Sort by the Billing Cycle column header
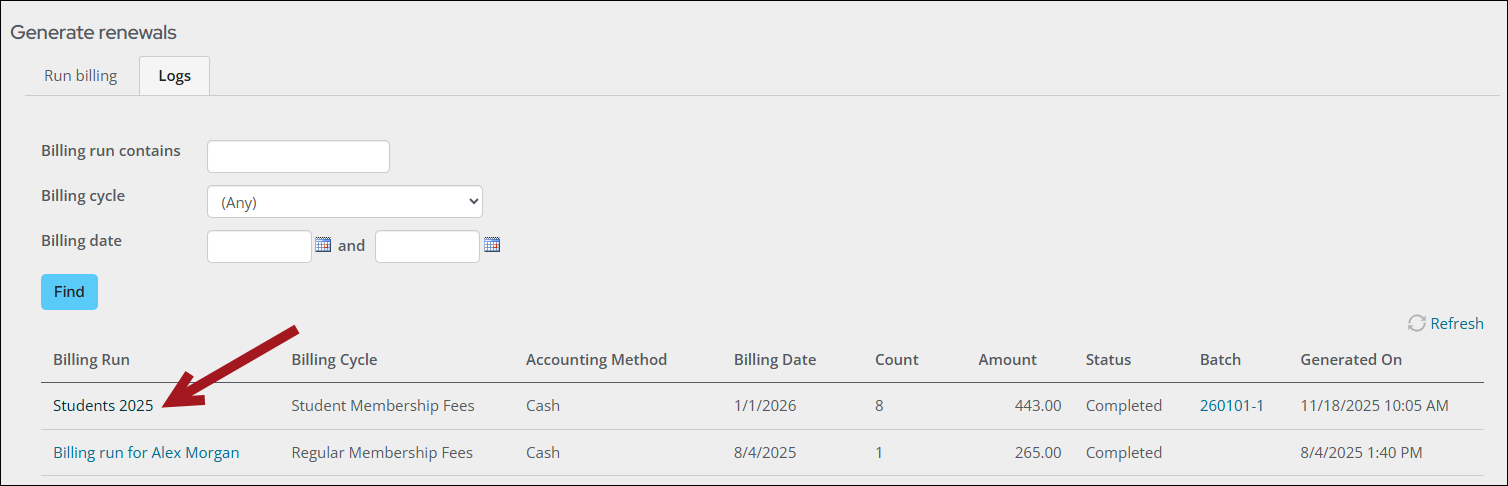The width and height of the screenshot is (1508, 486). pyautogui.click(x=334, y=360)
